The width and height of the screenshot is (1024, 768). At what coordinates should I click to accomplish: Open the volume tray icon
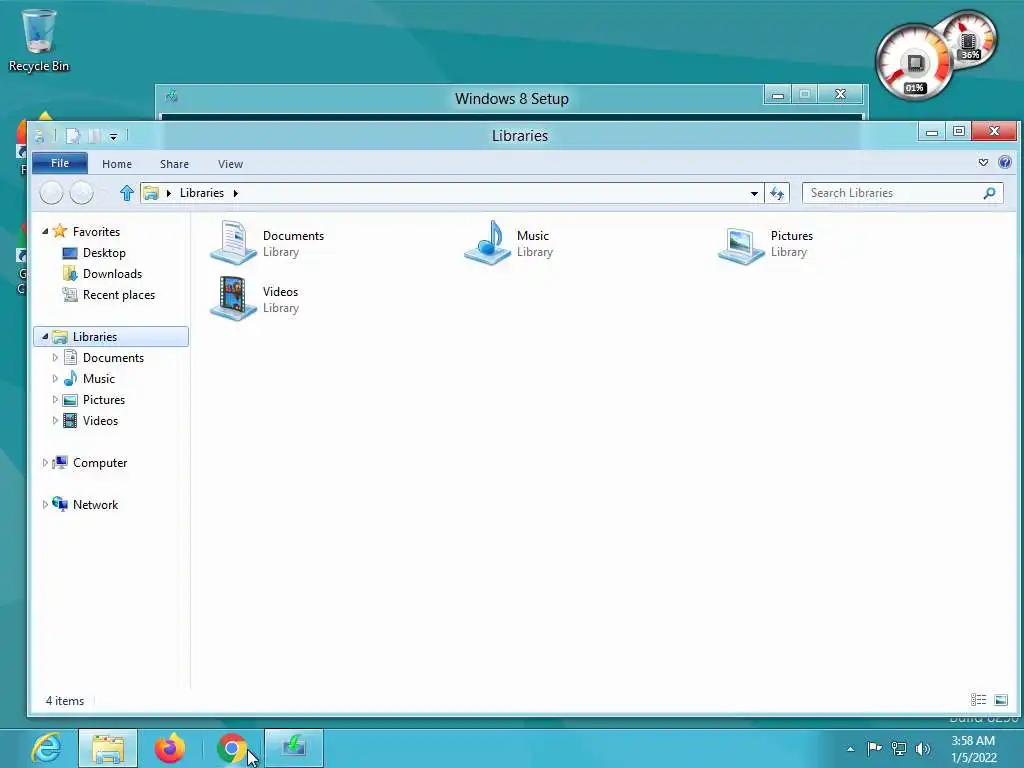pyautogui.click(x=923, y=748)
